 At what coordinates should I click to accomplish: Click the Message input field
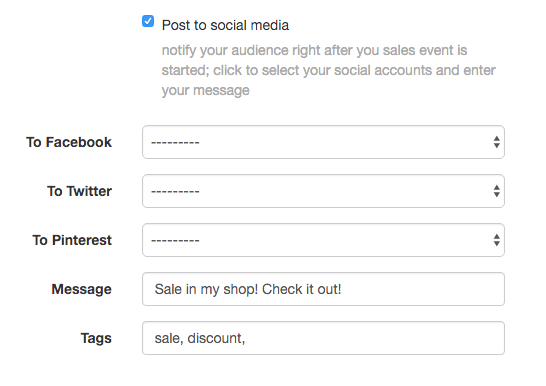click(323, 289)
